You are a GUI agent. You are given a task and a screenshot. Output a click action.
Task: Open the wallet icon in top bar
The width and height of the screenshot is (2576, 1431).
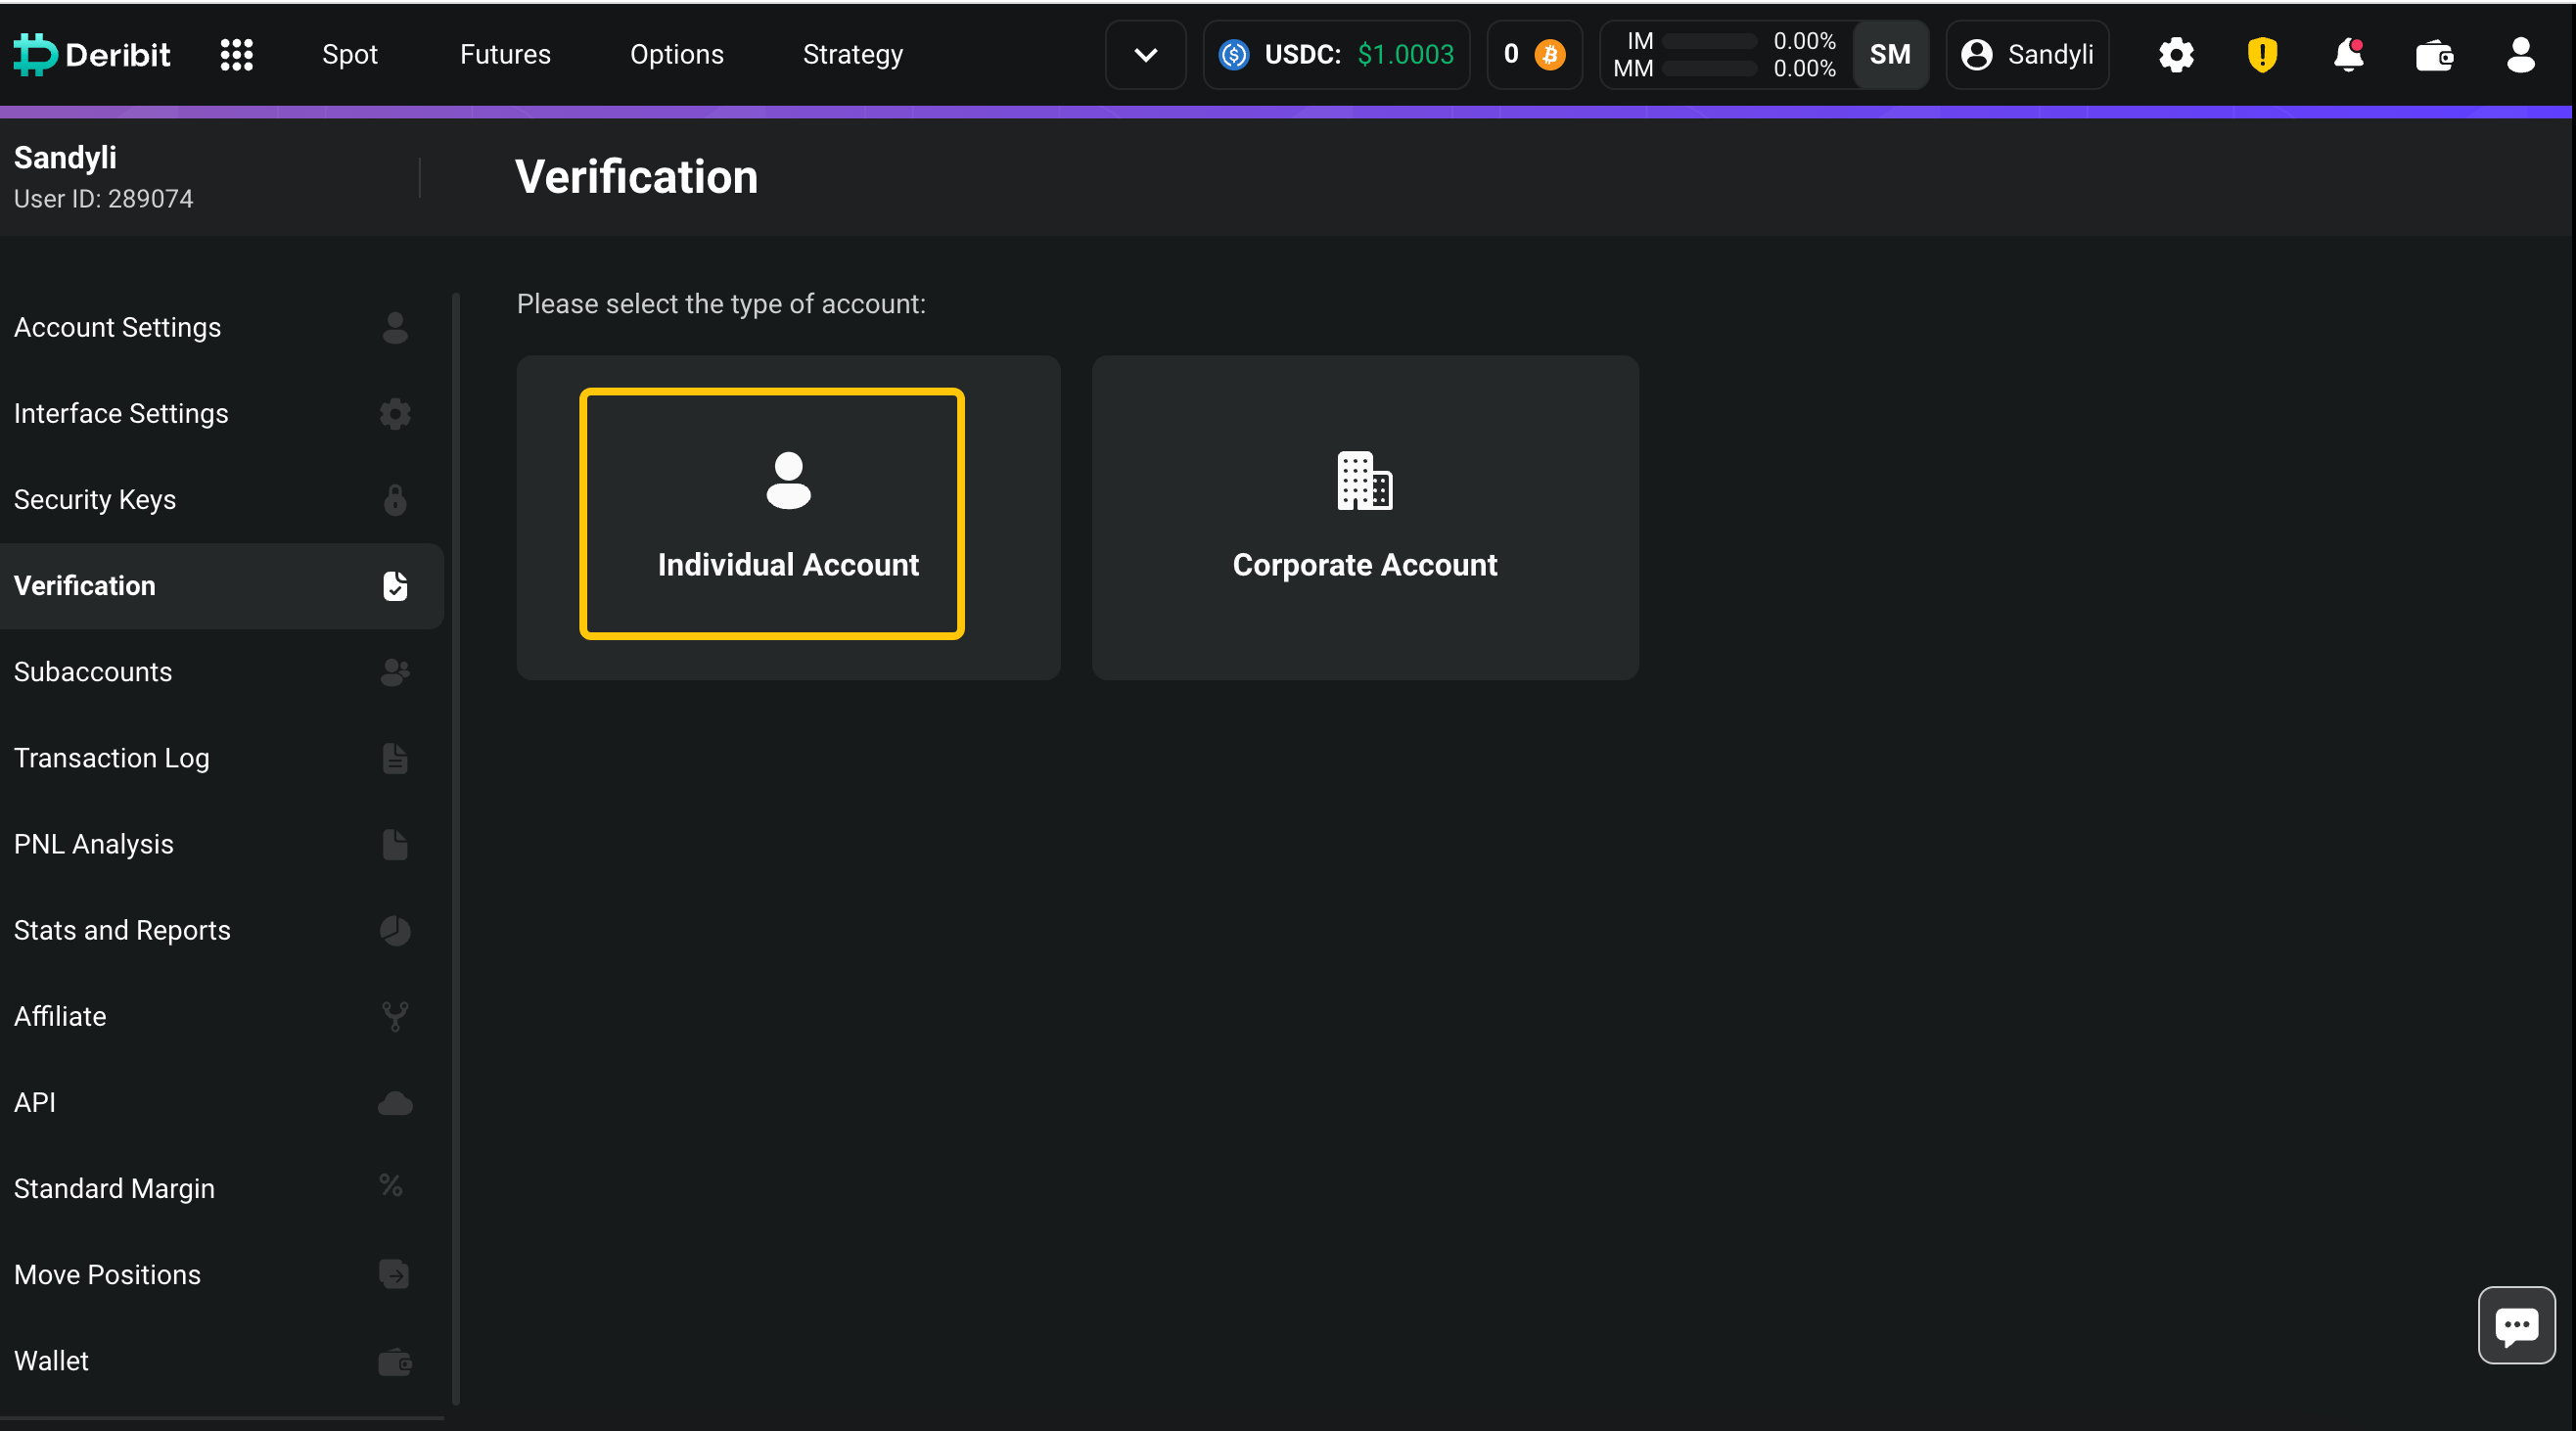tap(2434, 55)
